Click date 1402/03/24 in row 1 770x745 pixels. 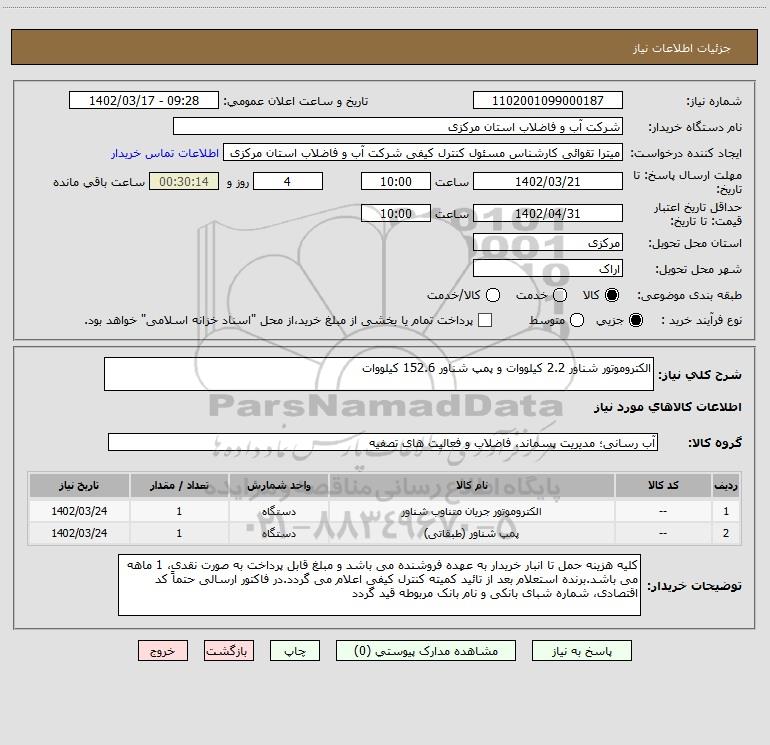pyautogui.click(x=79, y=511)
